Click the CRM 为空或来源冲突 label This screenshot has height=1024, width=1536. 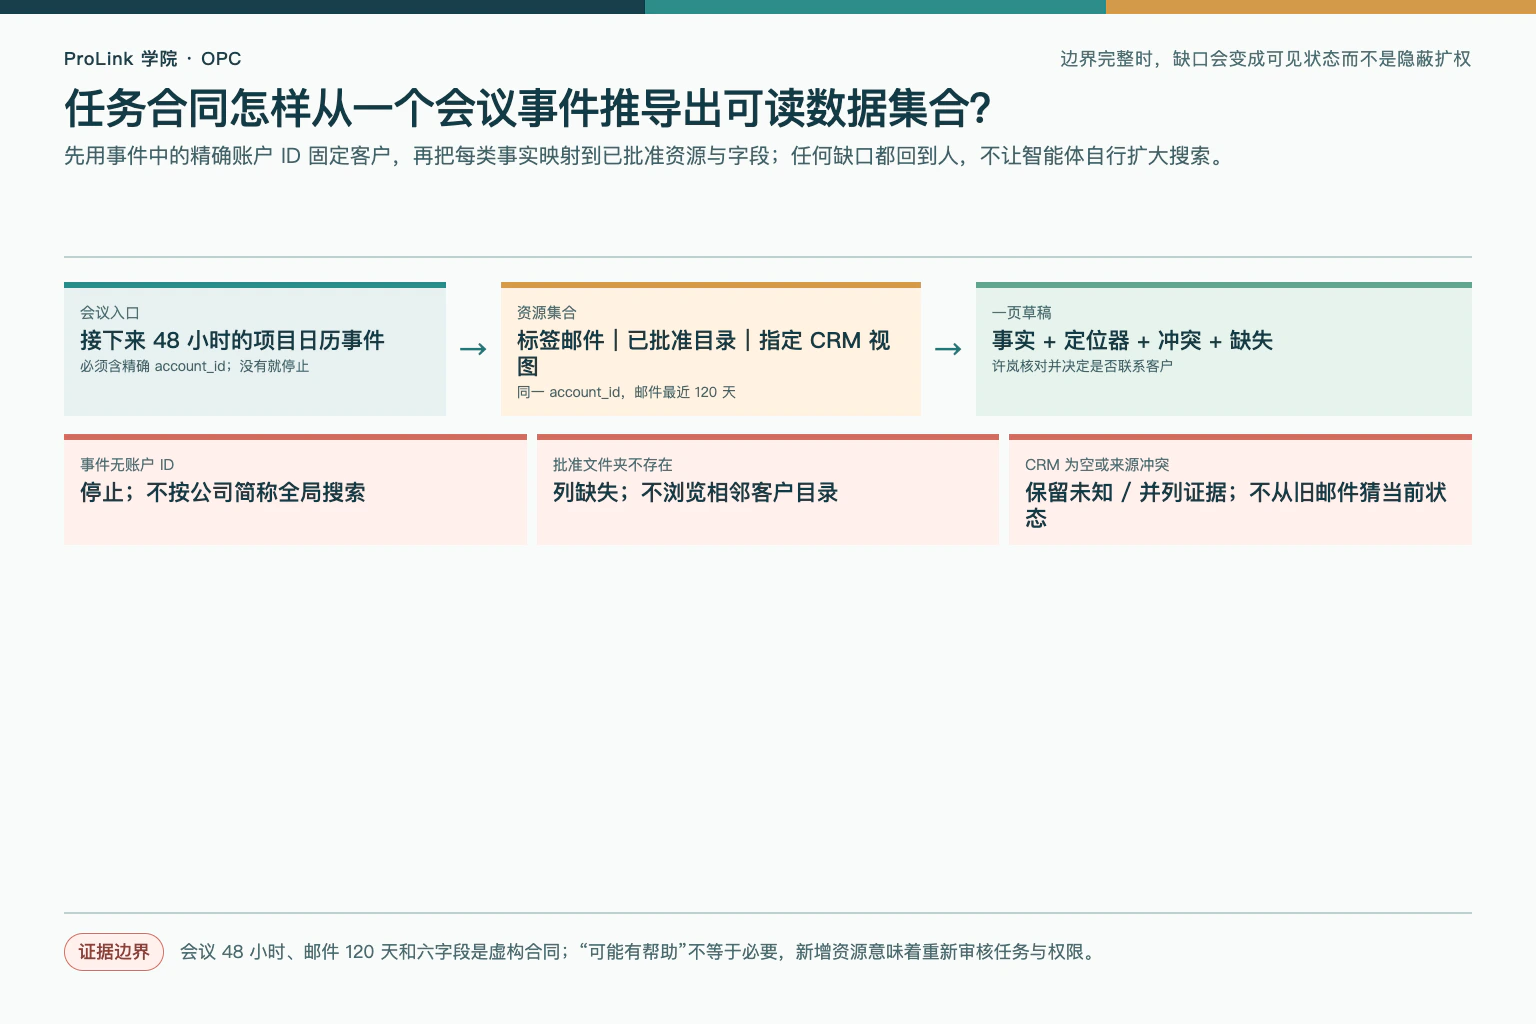pyautogui.click(x=1097, y=465)
